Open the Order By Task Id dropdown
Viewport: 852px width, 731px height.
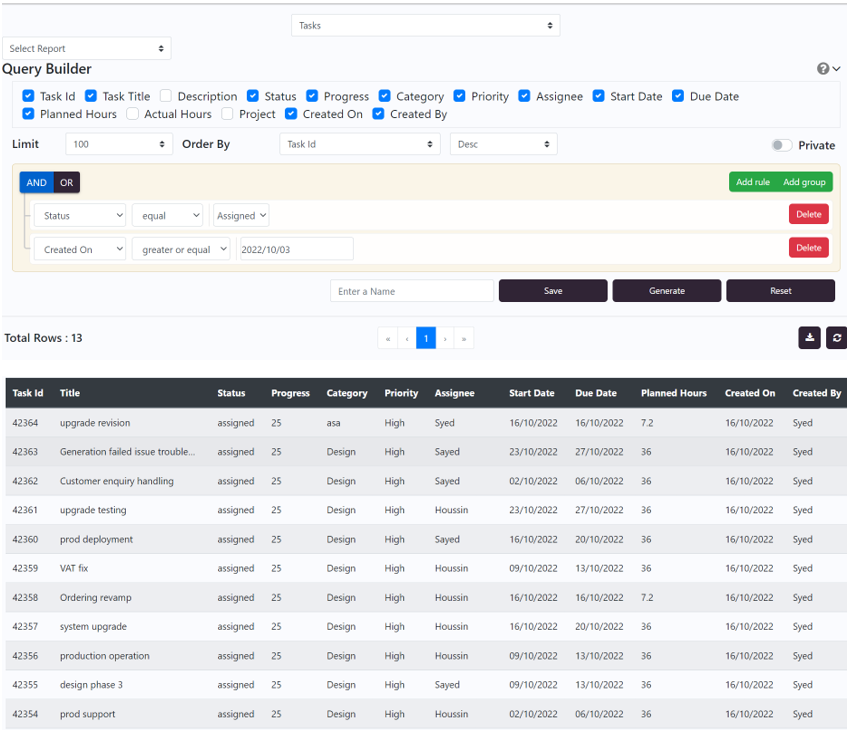[360, 144]
